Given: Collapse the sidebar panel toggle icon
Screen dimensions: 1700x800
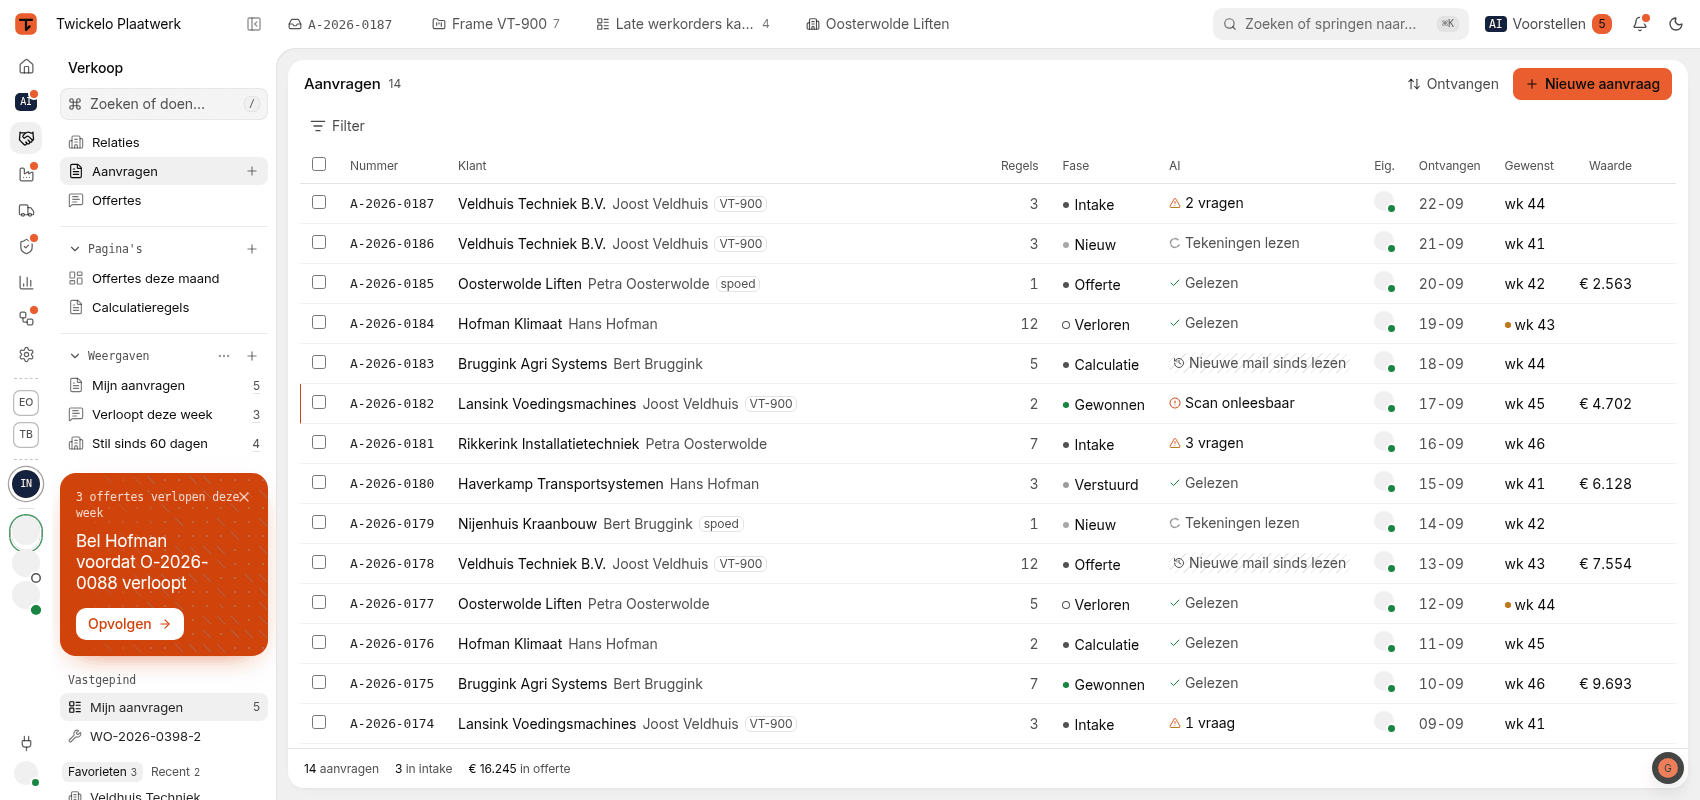Looking at the screenshot, I should tap(254, 24).
